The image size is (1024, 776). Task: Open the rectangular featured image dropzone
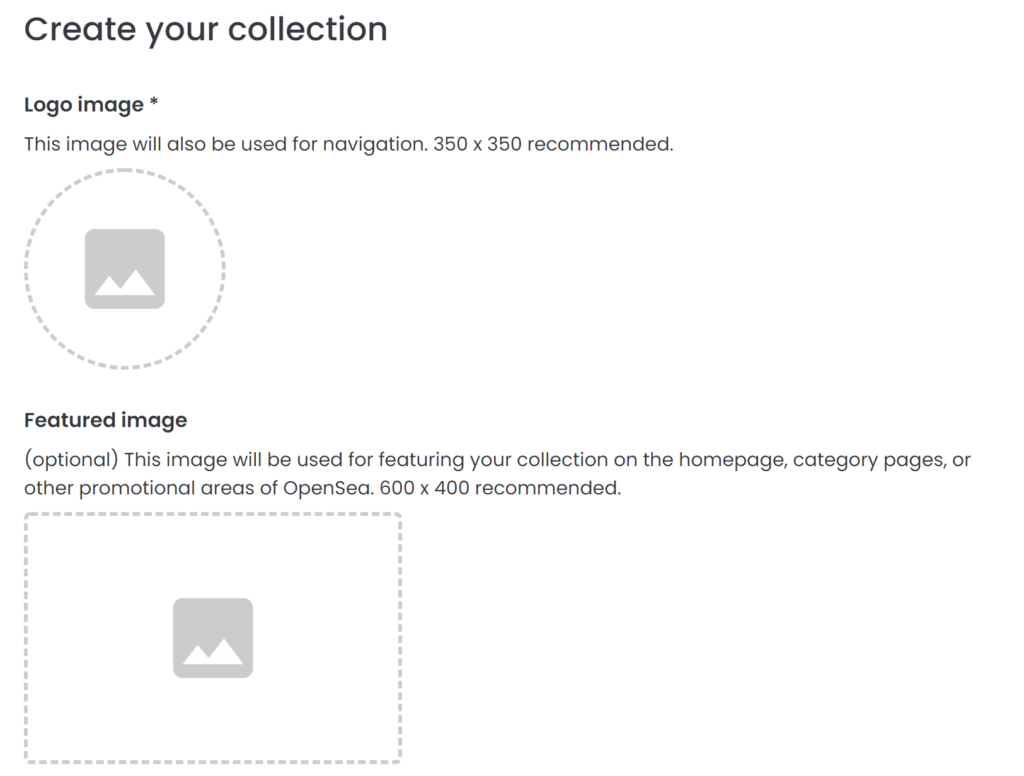click(x=213, y=638)
